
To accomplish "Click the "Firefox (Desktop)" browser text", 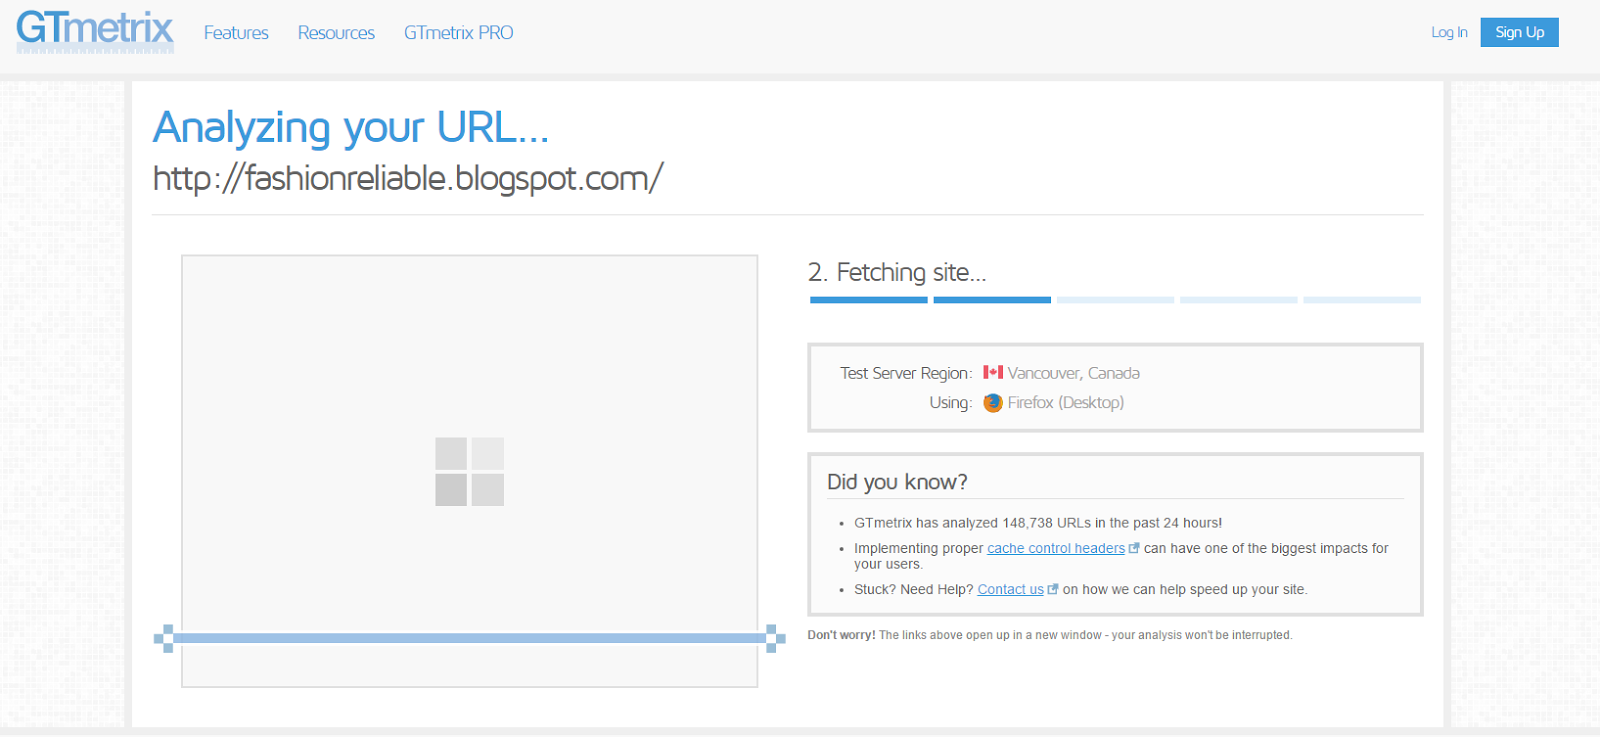I will [x=1066, y=402].
